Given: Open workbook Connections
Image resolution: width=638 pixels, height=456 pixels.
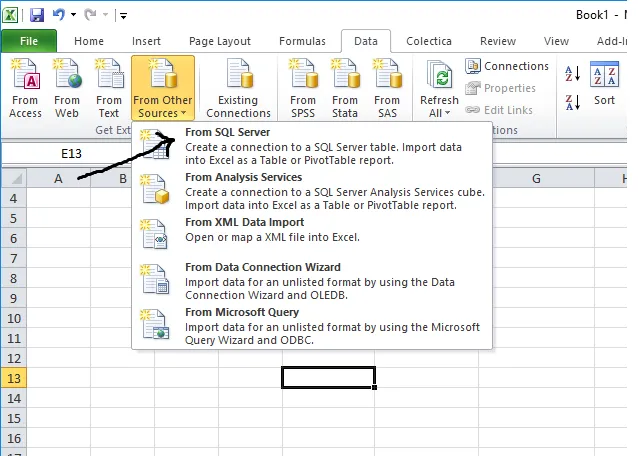Looking at the screenshot, I should point(507,66).
